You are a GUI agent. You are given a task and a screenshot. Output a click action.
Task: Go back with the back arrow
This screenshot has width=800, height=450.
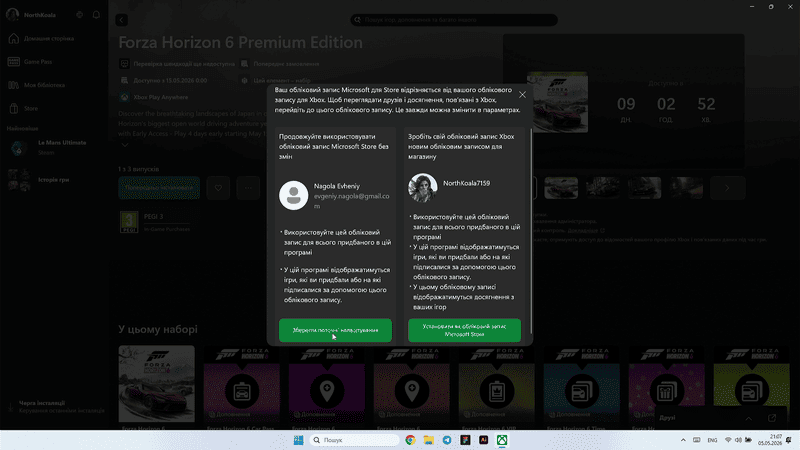coord(121,20)
